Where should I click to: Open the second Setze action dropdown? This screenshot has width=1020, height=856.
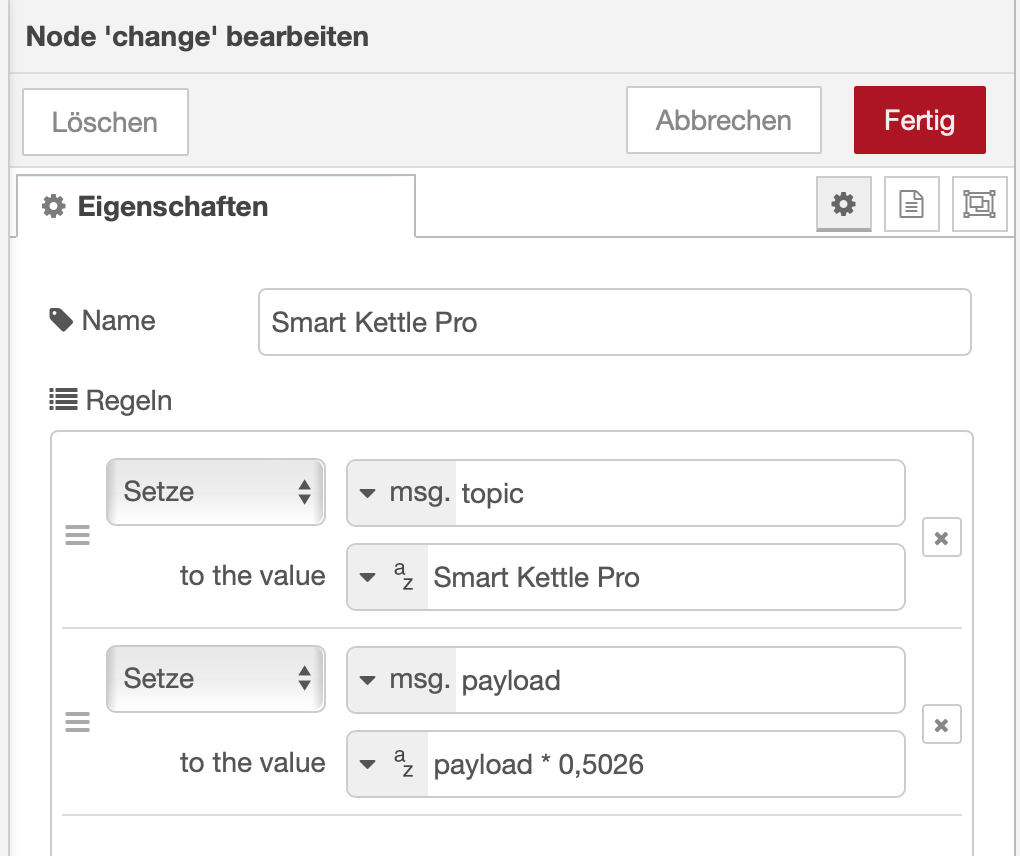click(215, 679)
